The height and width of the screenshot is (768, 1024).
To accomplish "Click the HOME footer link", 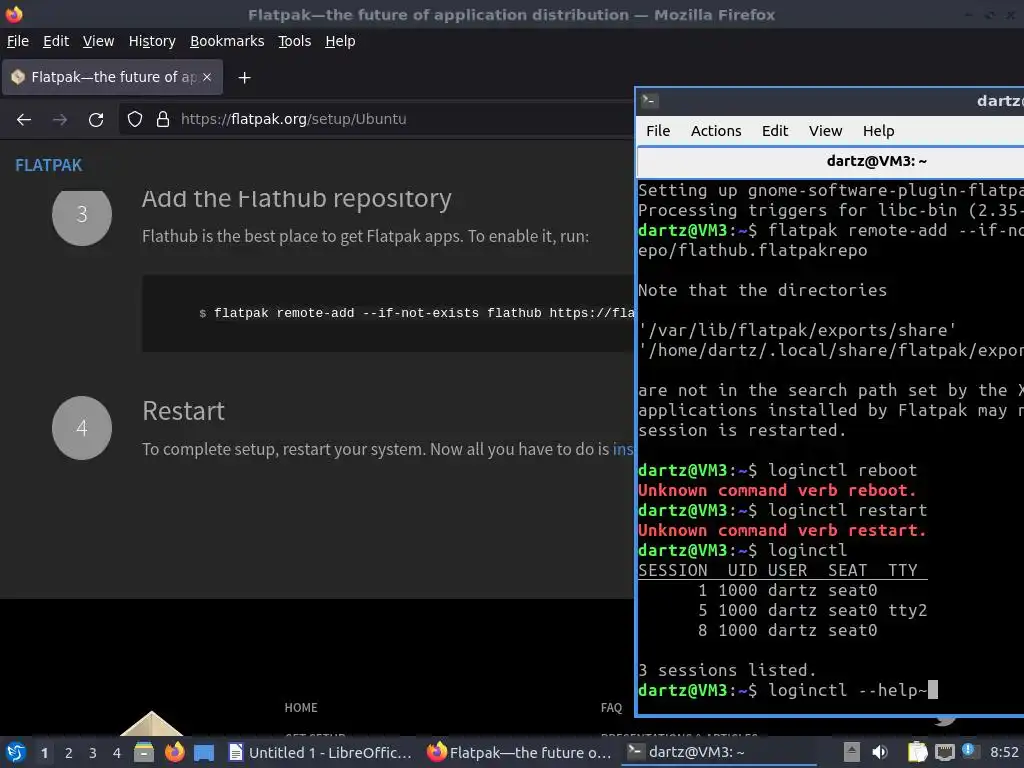I will 301,708.
